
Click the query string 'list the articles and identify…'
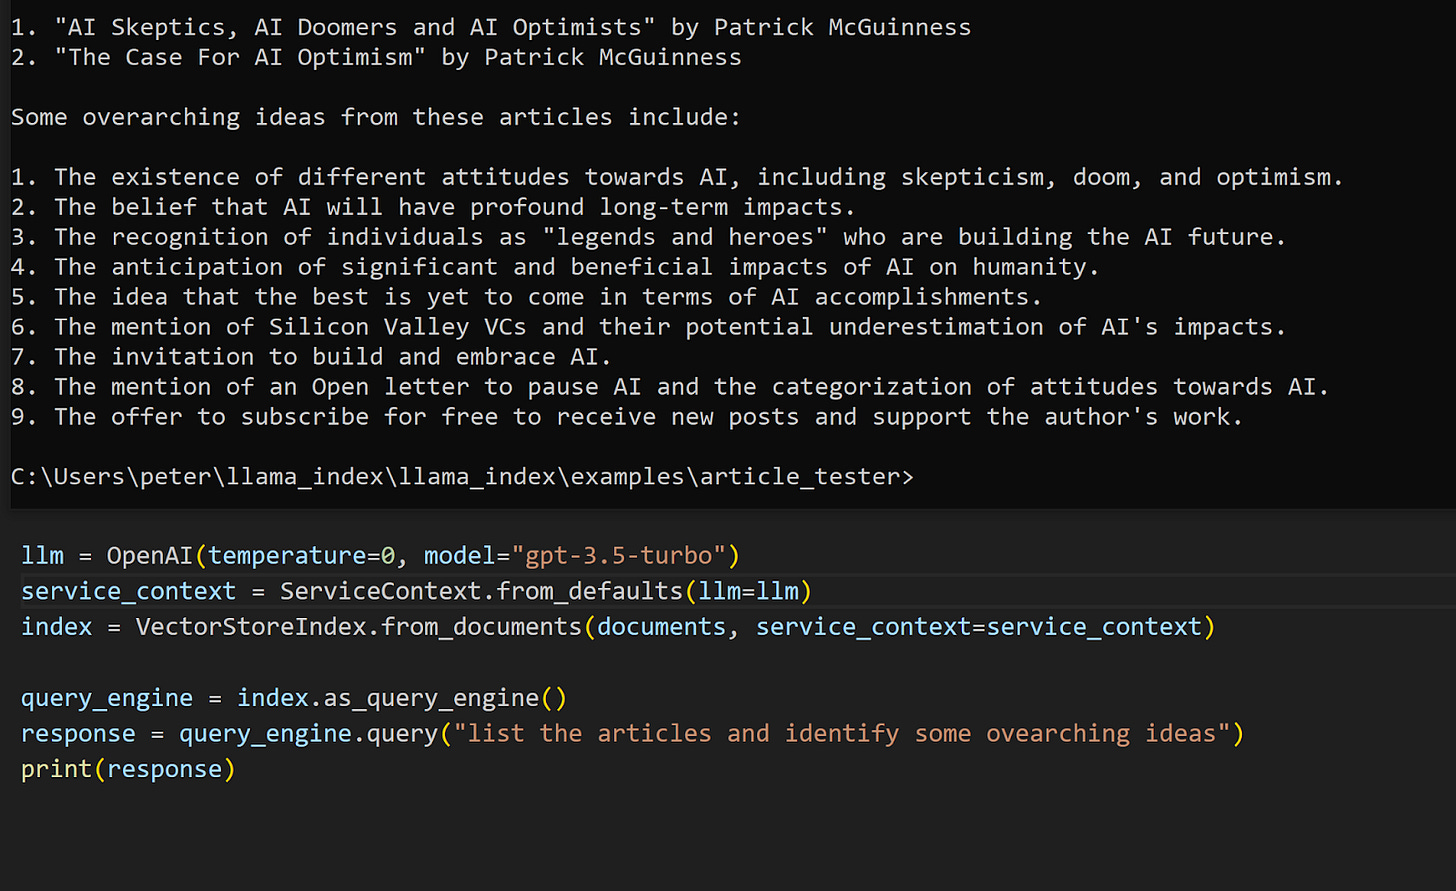(x=842, y=734)
